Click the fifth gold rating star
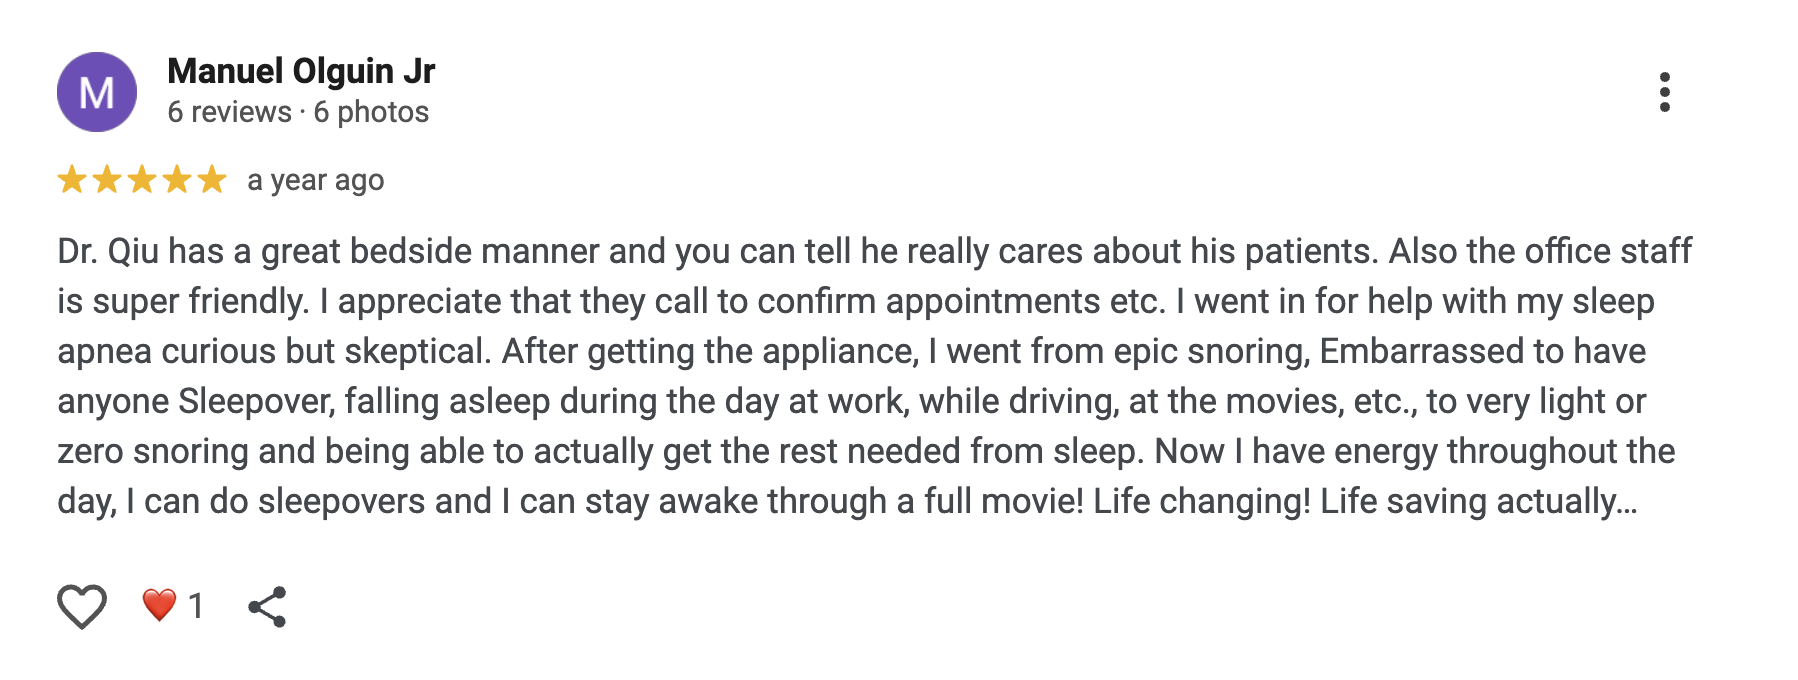The image size is (1798, 680). [x=212, y=180]
